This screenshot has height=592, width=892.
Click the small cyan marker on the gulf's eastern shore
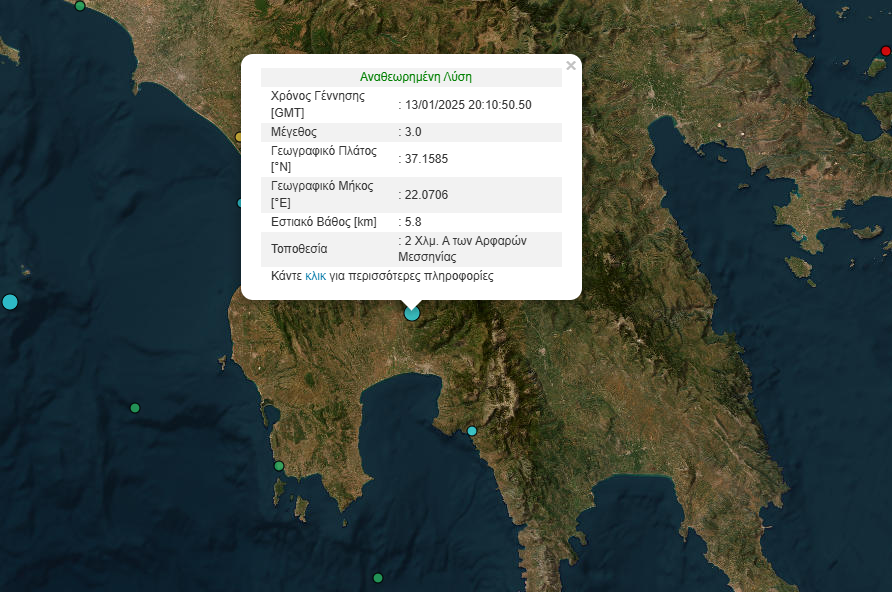coord(472,431)
